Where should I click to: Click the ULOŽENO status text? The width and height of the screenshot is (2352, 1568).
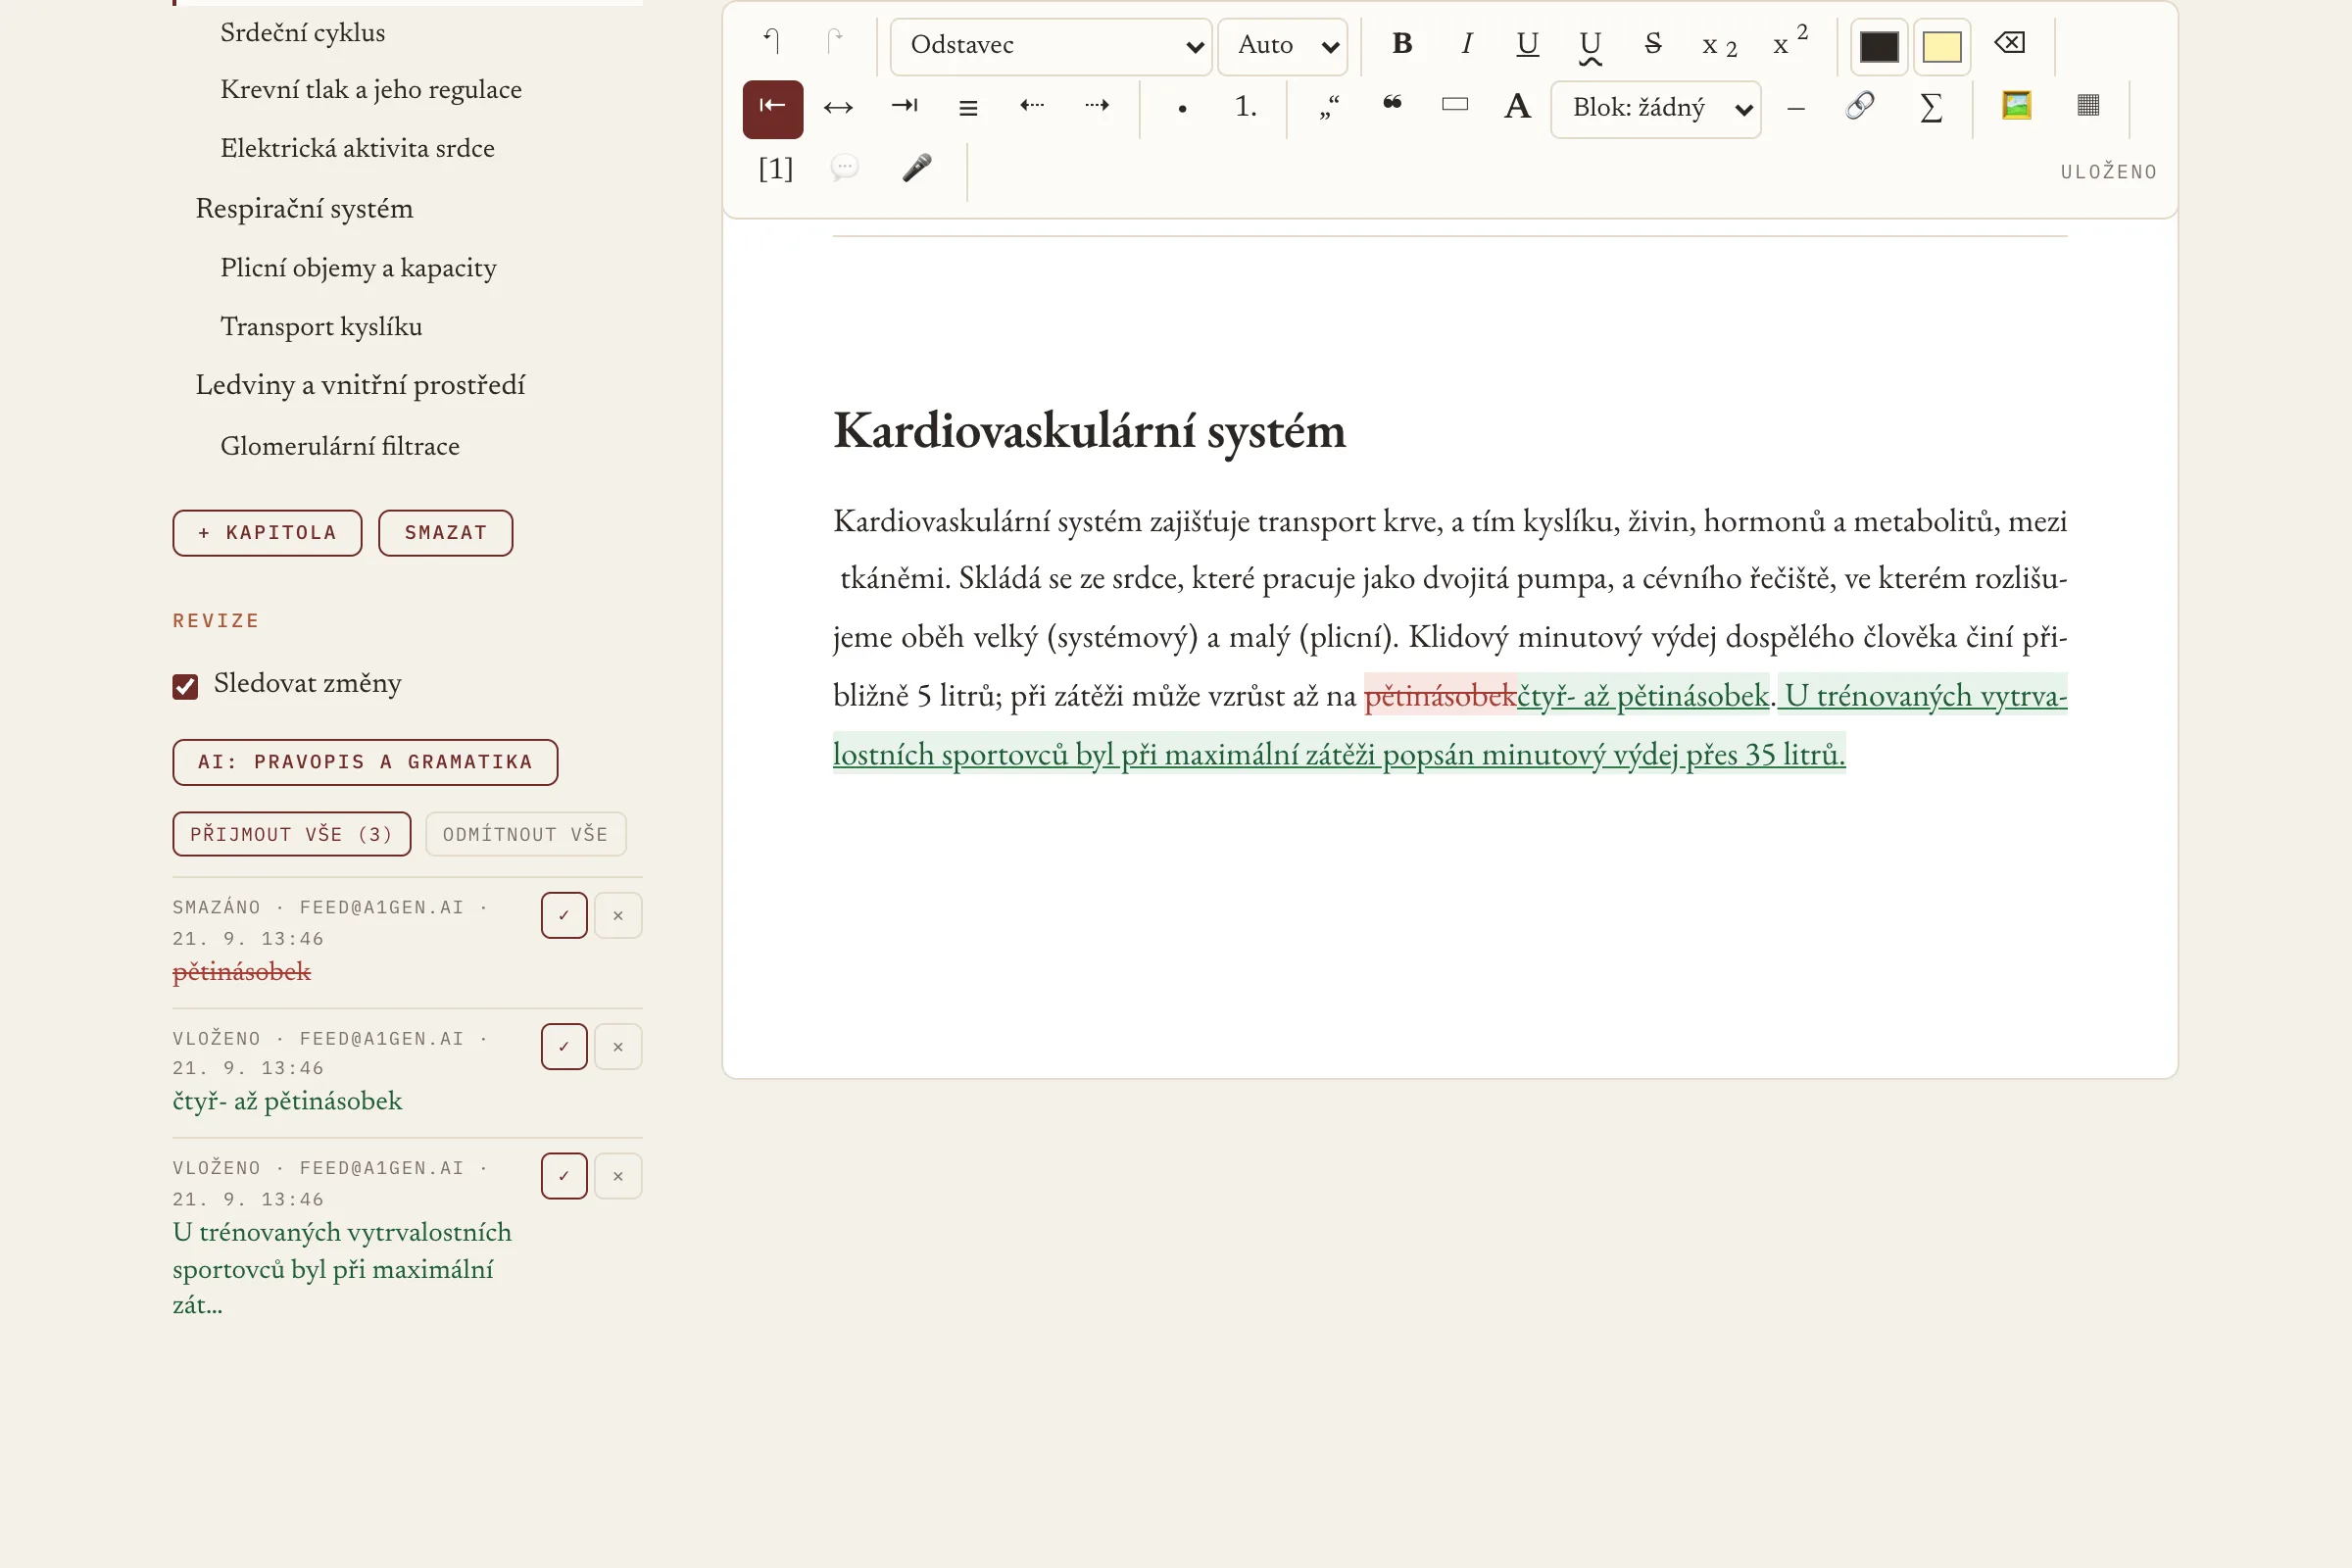point(2108,172)
